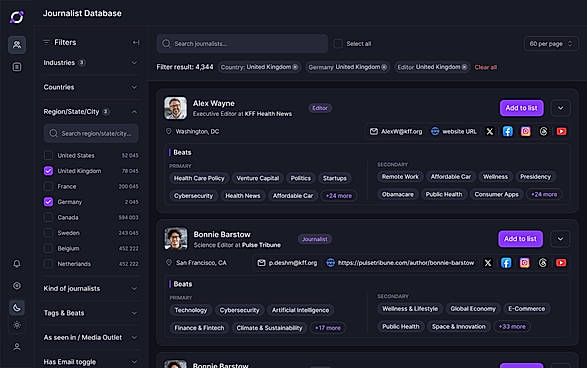Check the France region checkbox
Viewport: 587px width, 368px height.
[x=48, y=186]
